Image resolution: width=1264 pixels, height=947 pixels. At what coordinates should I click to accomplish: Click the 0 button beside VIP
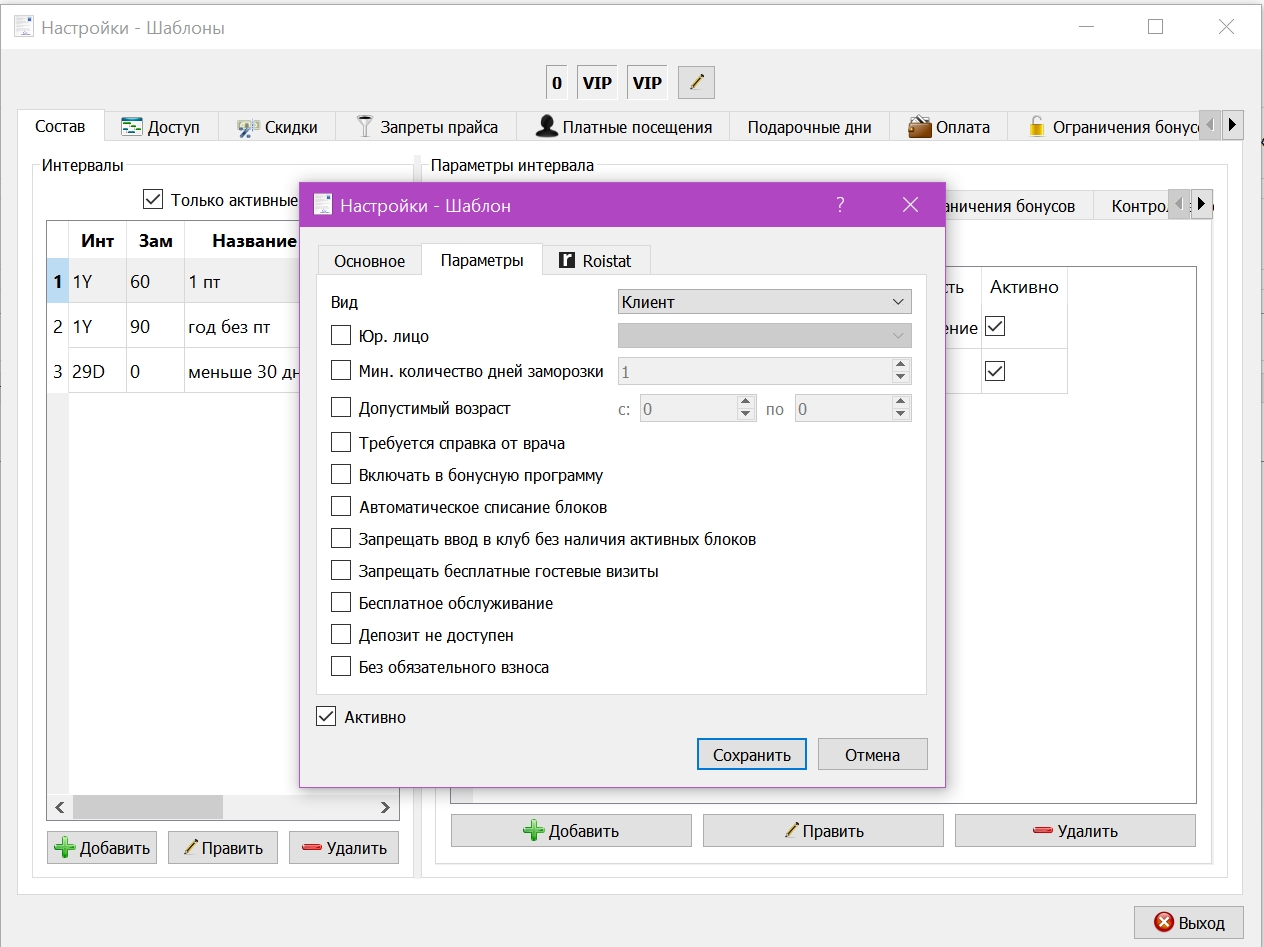point(557,83)
